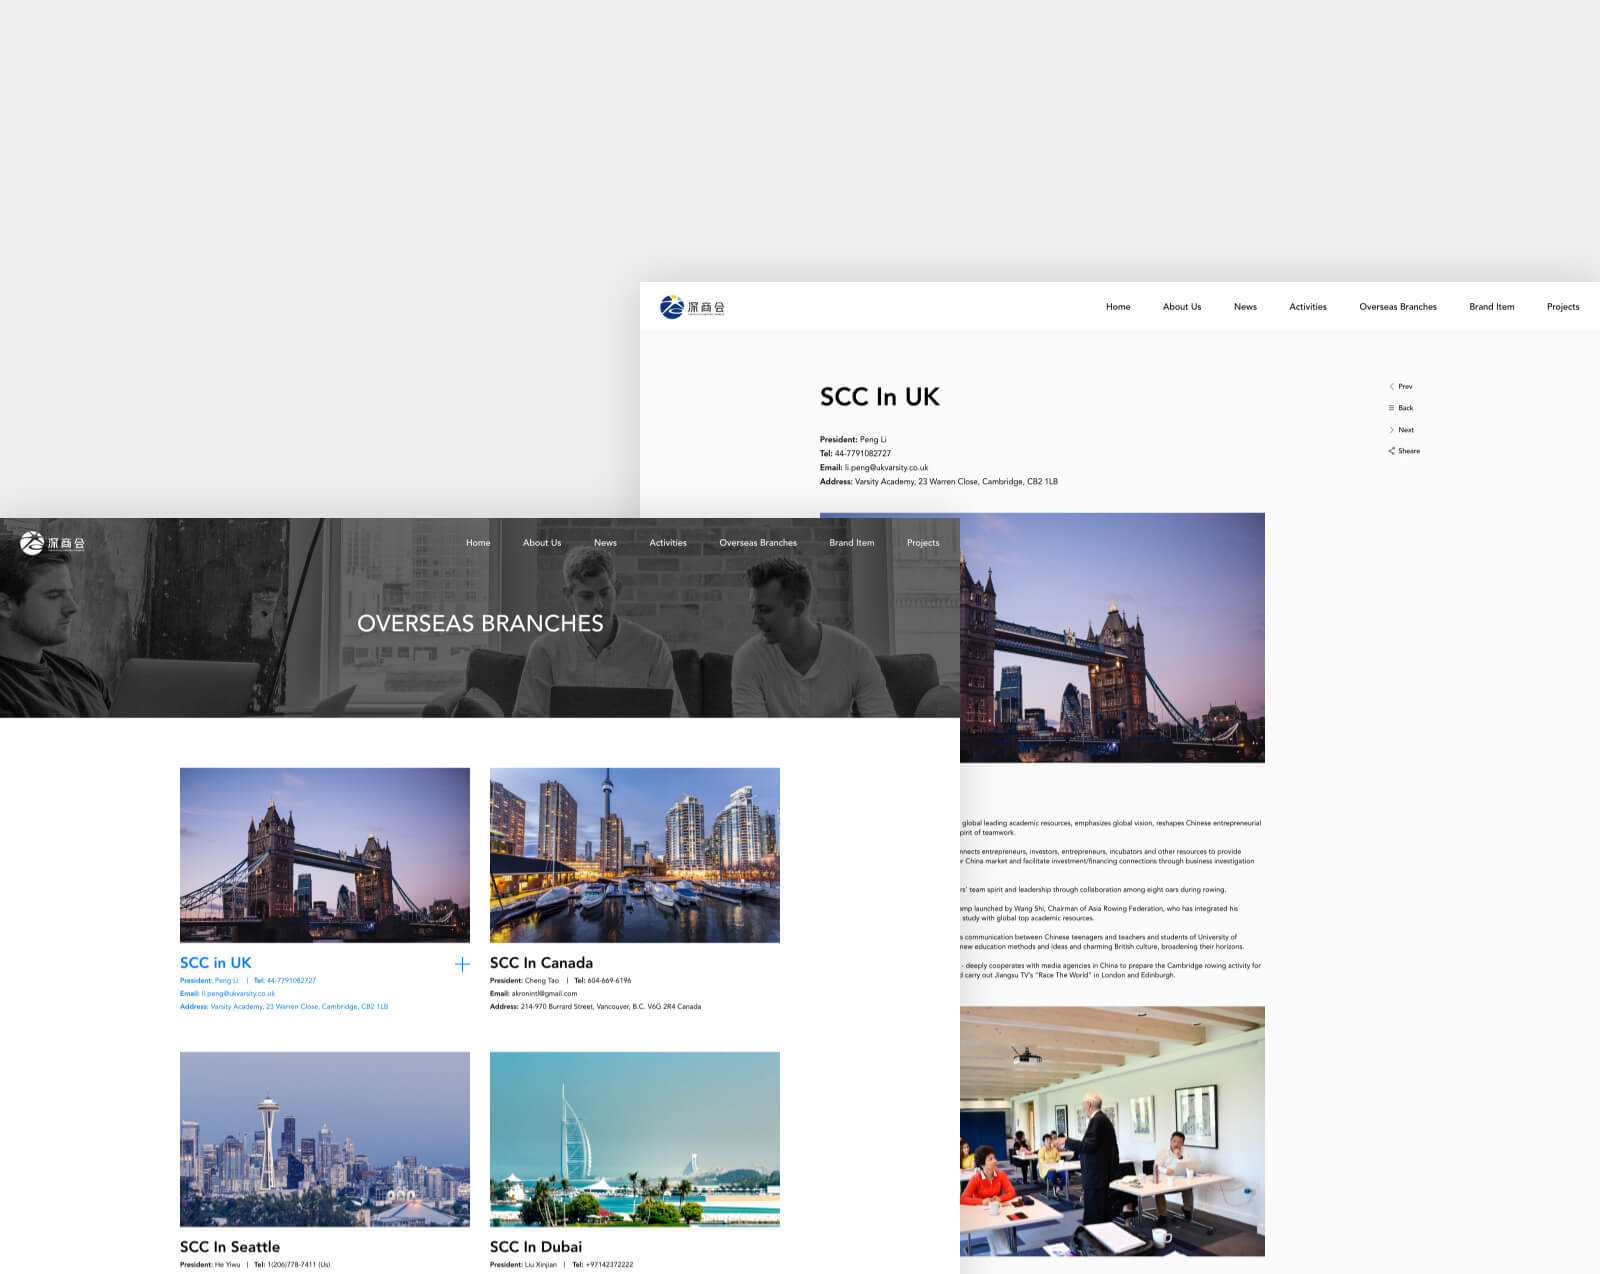
Task: Select Activities on the dark banner menu
Action: point(667,543)
